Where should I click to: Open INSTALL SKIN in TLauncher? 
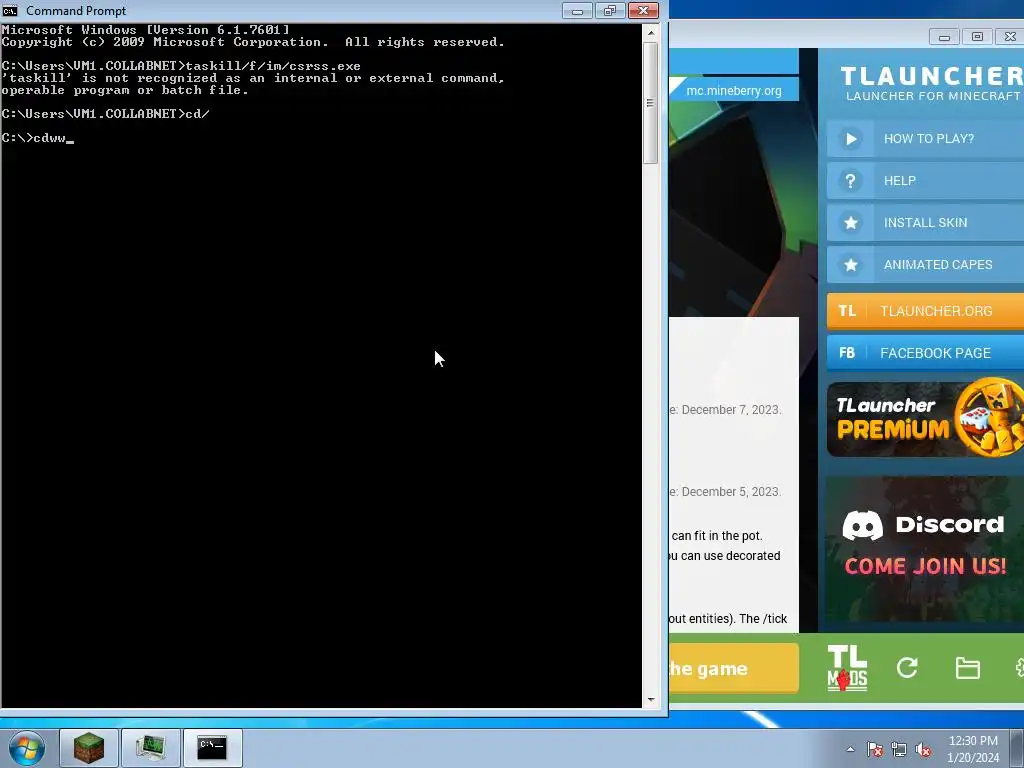click(925, 223)
